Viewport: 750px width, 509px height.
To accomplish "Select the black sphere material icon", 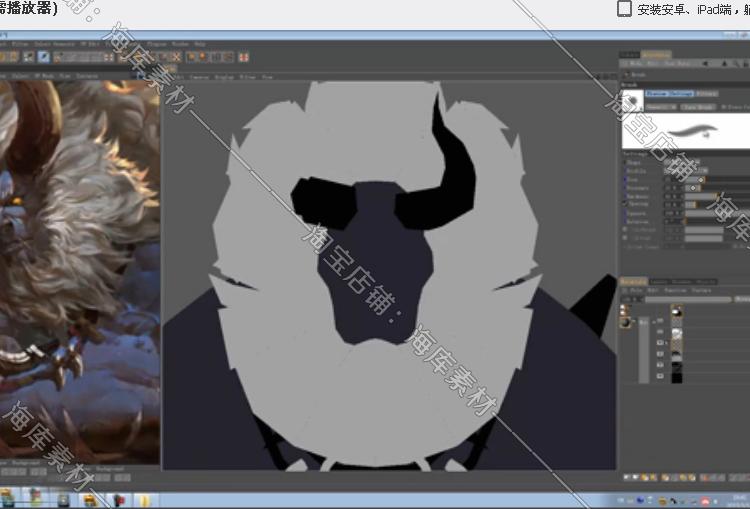I will [x=625, y=322].
